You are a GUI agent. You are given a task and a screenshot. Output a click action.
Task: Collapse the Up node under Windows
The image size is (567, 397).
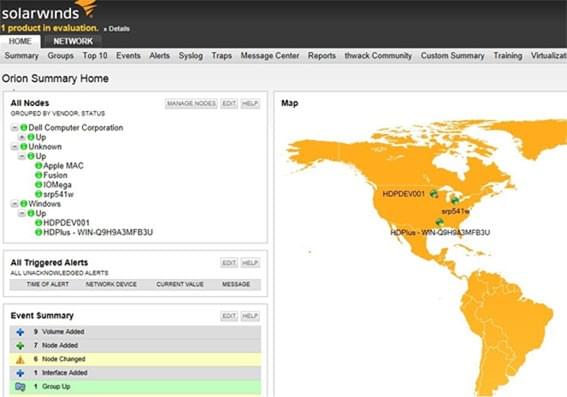point(22,213)
